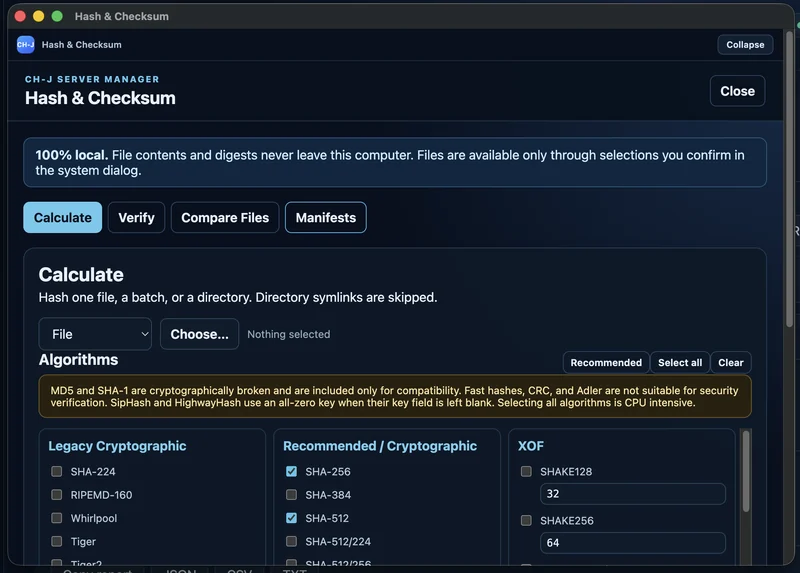Click the 'CH-J SERVER MANAGER' label
This screenshot has height=573, width=800.
click(x=92, y=79)
